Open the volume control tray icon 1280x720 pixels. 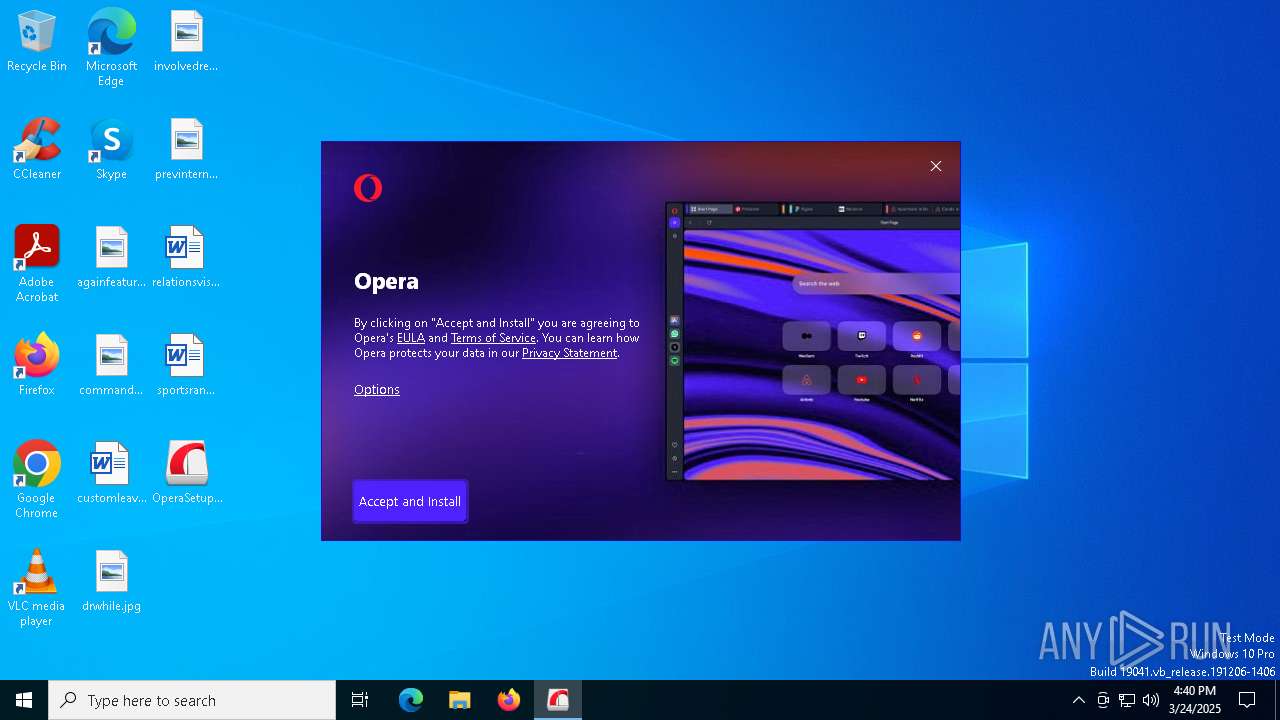pos(1151,700)
